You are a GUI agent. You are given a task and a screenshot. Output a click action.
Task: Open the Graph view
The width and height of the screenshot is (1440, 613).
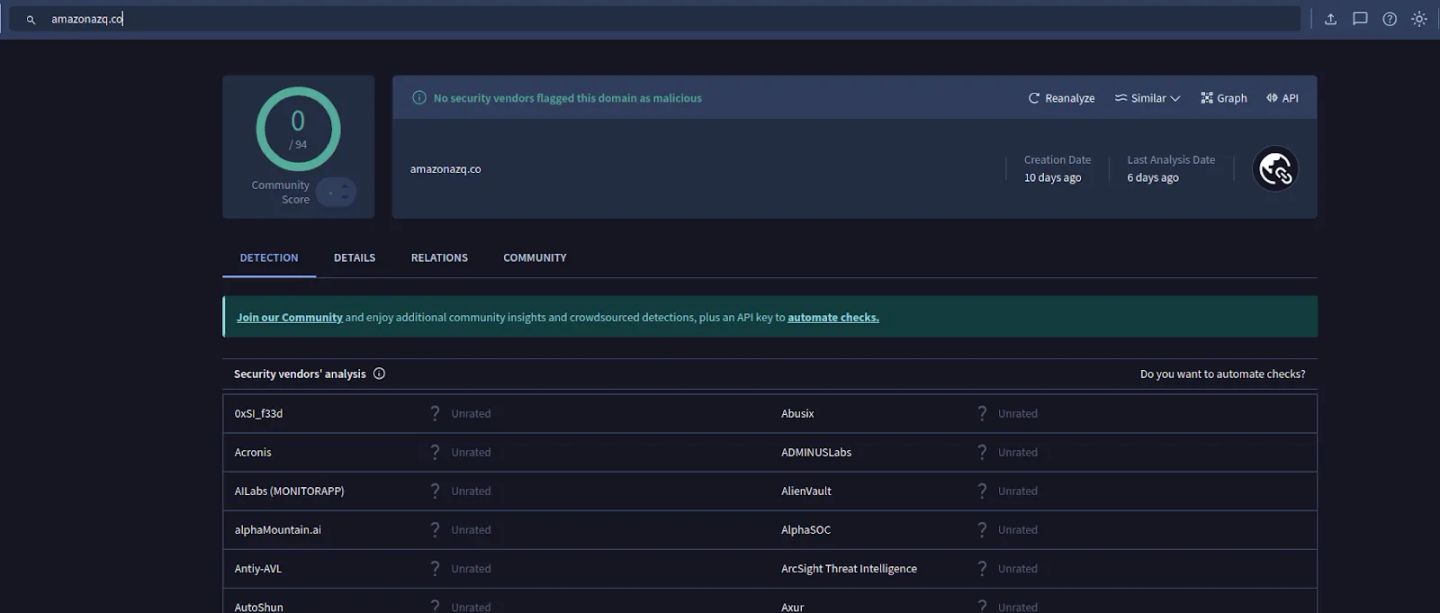pyautogui.click(x=1224, y=98)
